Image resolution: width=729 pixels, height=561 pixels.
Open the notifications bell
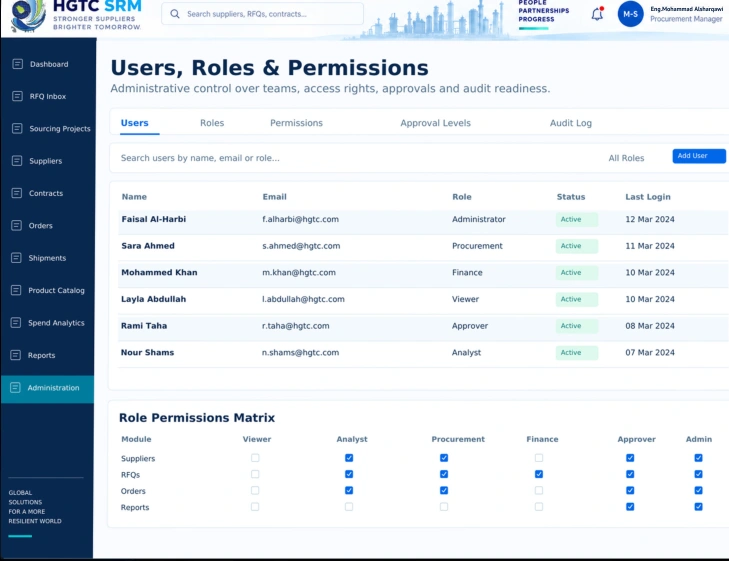pos(597,14)
